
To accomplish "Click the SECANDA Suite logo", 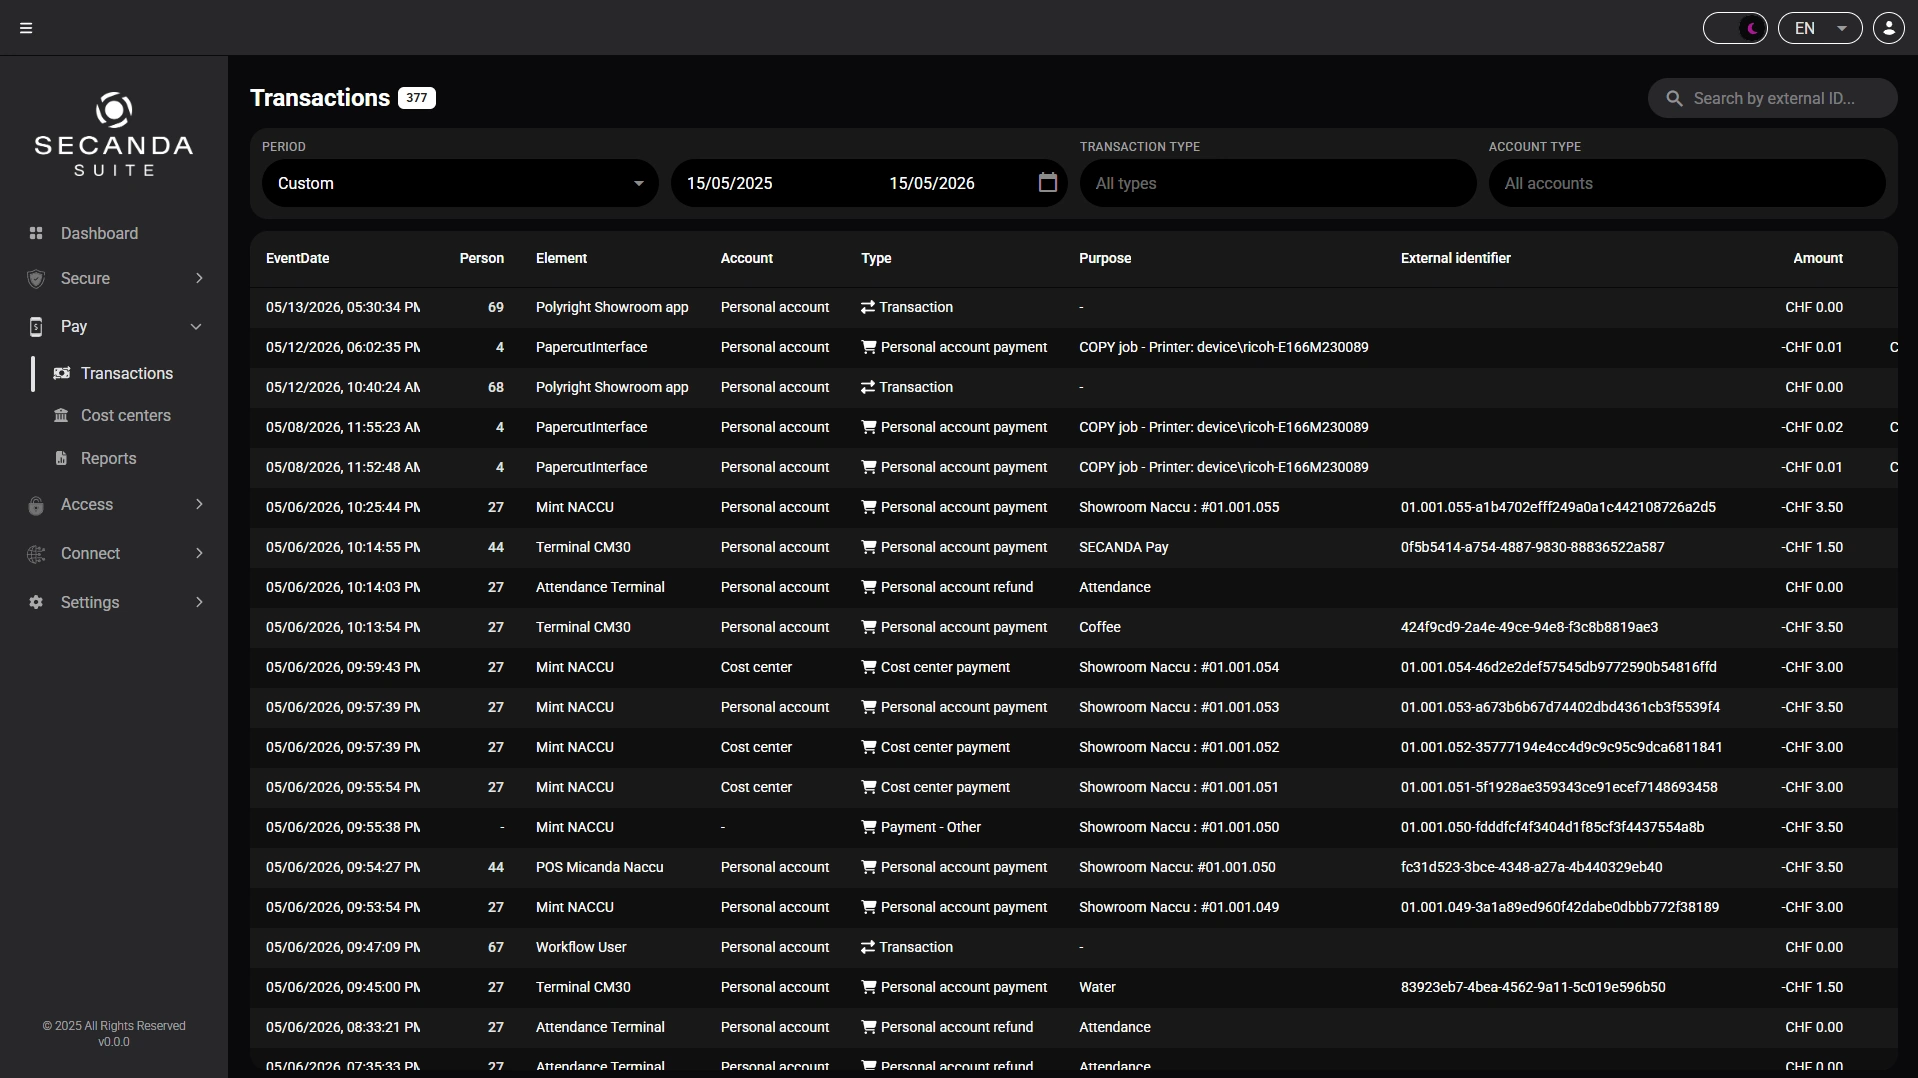I will pos(114,135).
